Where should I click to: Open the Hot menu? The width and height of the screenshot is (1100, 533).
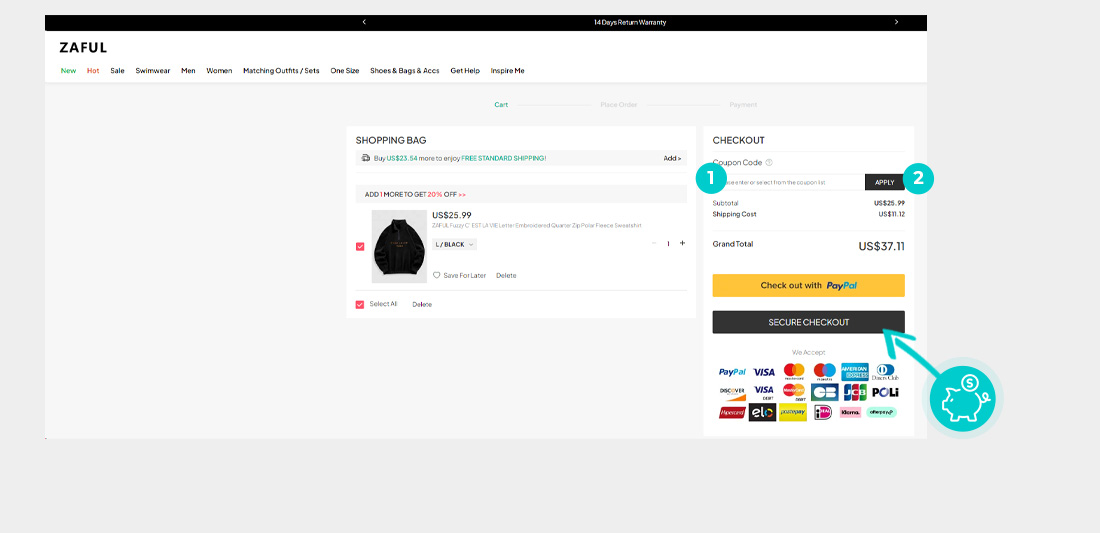click(x=93, y=71)
